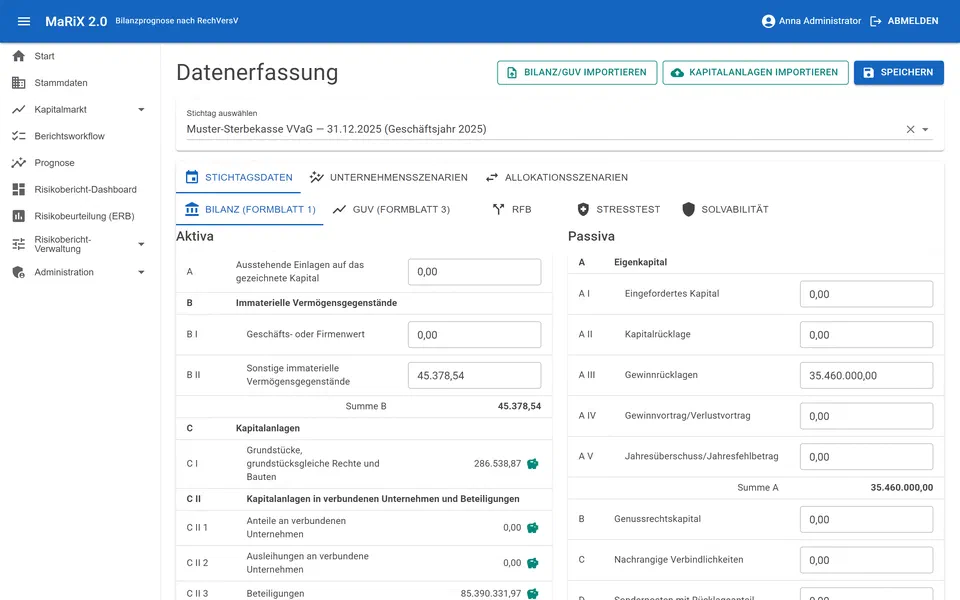The image size is (960, 600).
Task: Expand the Kapitalmarkt submenu arrow
Action: (x=141, y=110)
